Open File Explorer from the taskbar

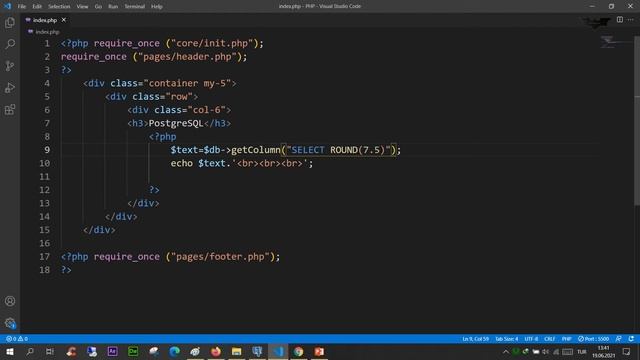pos(236,351)
